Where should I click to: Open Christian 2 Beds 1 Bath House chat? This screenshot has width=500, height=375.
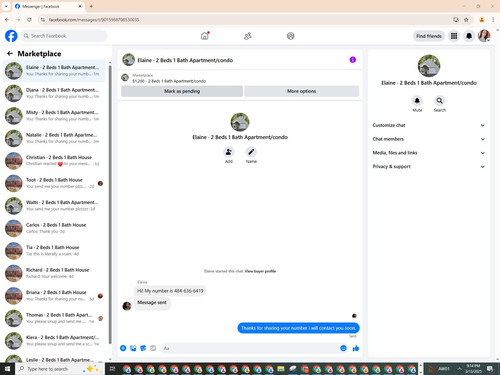(x=55, y=161)
